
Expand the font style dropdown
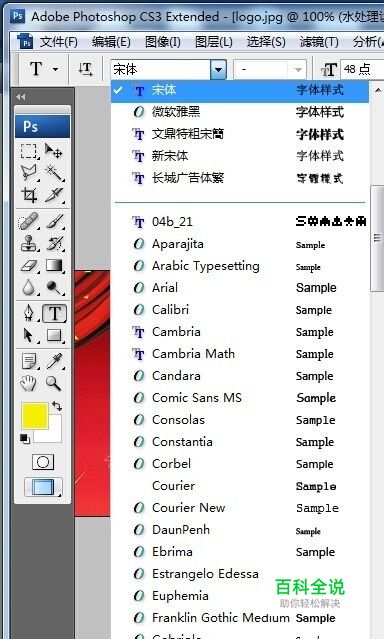point(298,70)
